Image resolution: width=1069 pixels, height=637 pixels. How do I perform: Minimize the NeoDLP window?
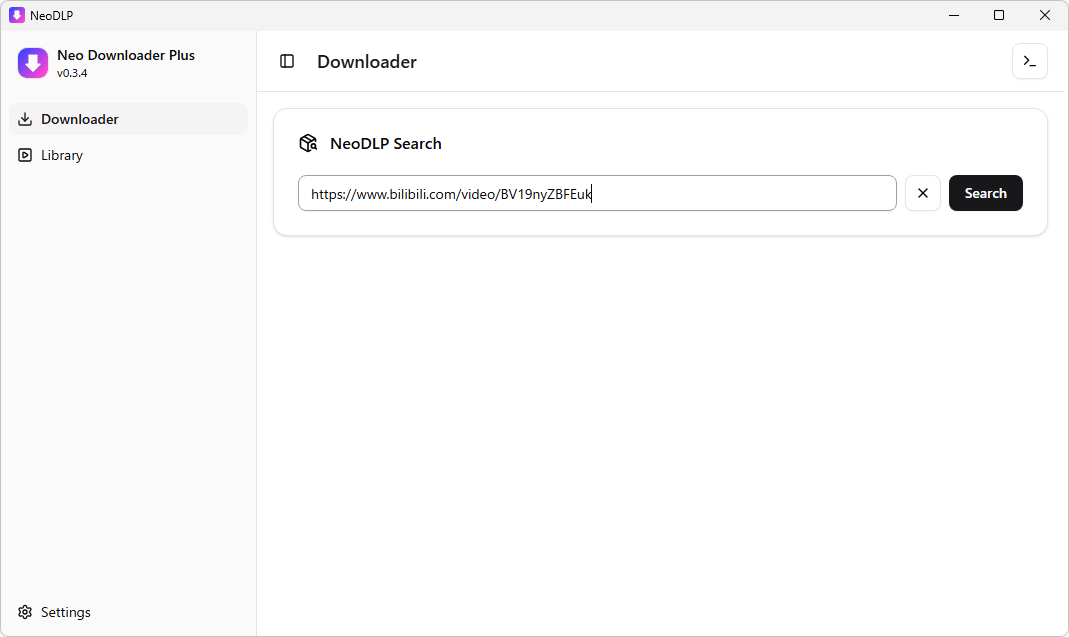tap(953, 15)
